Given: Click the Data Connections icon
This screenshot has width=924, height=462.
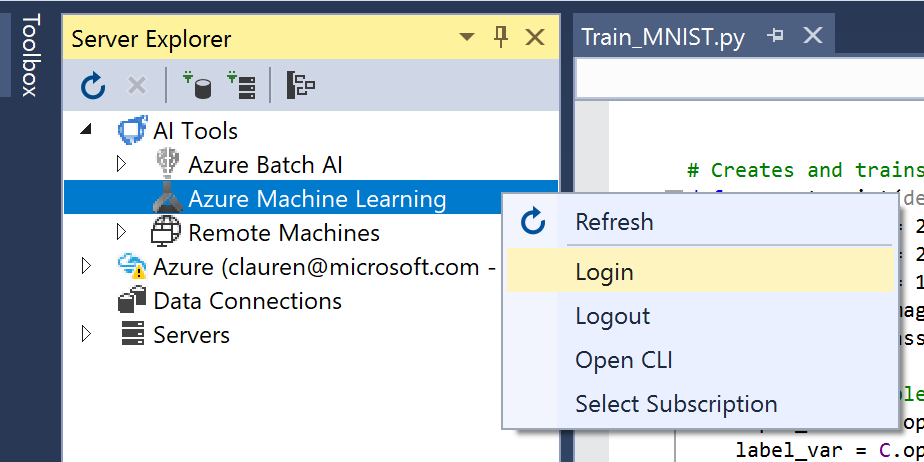Looking at the screenshot, I should (132, 301).
